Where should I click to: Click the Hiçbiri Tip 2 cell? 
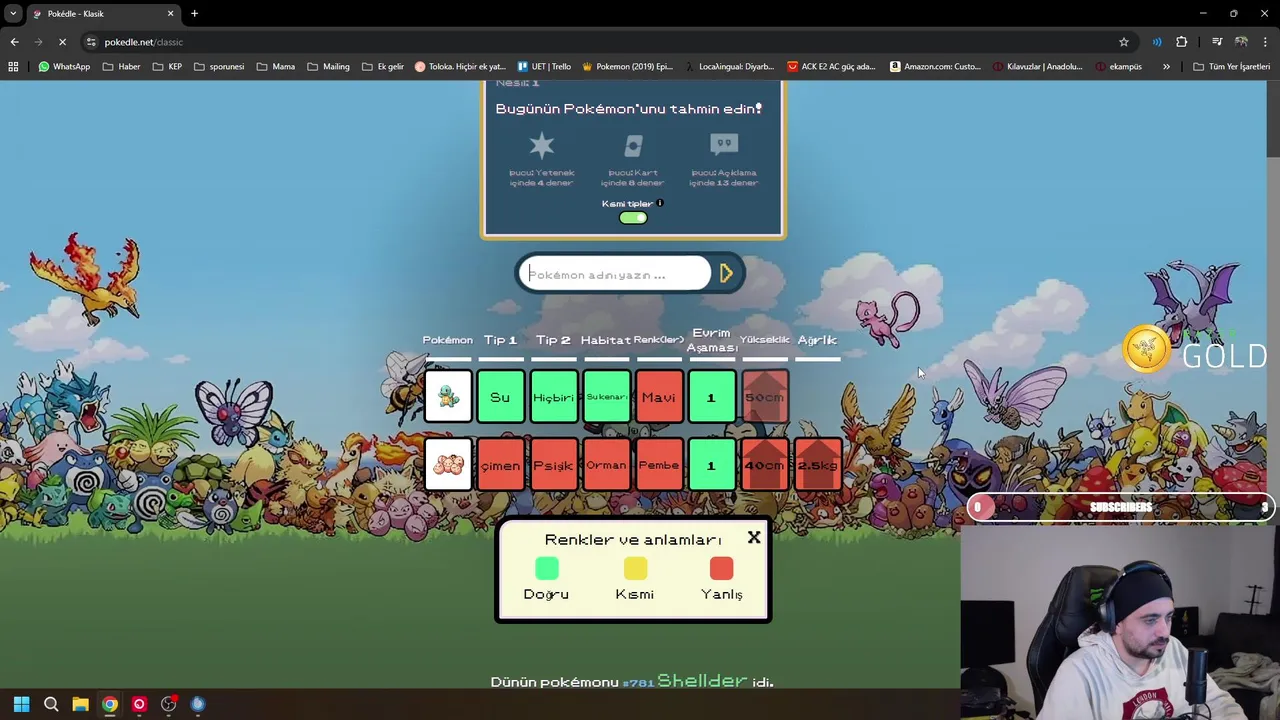(x=554, y=397)
